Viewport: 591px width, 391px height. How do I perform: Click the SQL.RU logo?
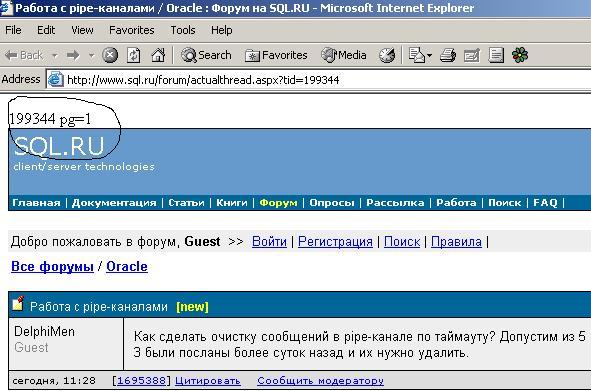coord(59,146)
